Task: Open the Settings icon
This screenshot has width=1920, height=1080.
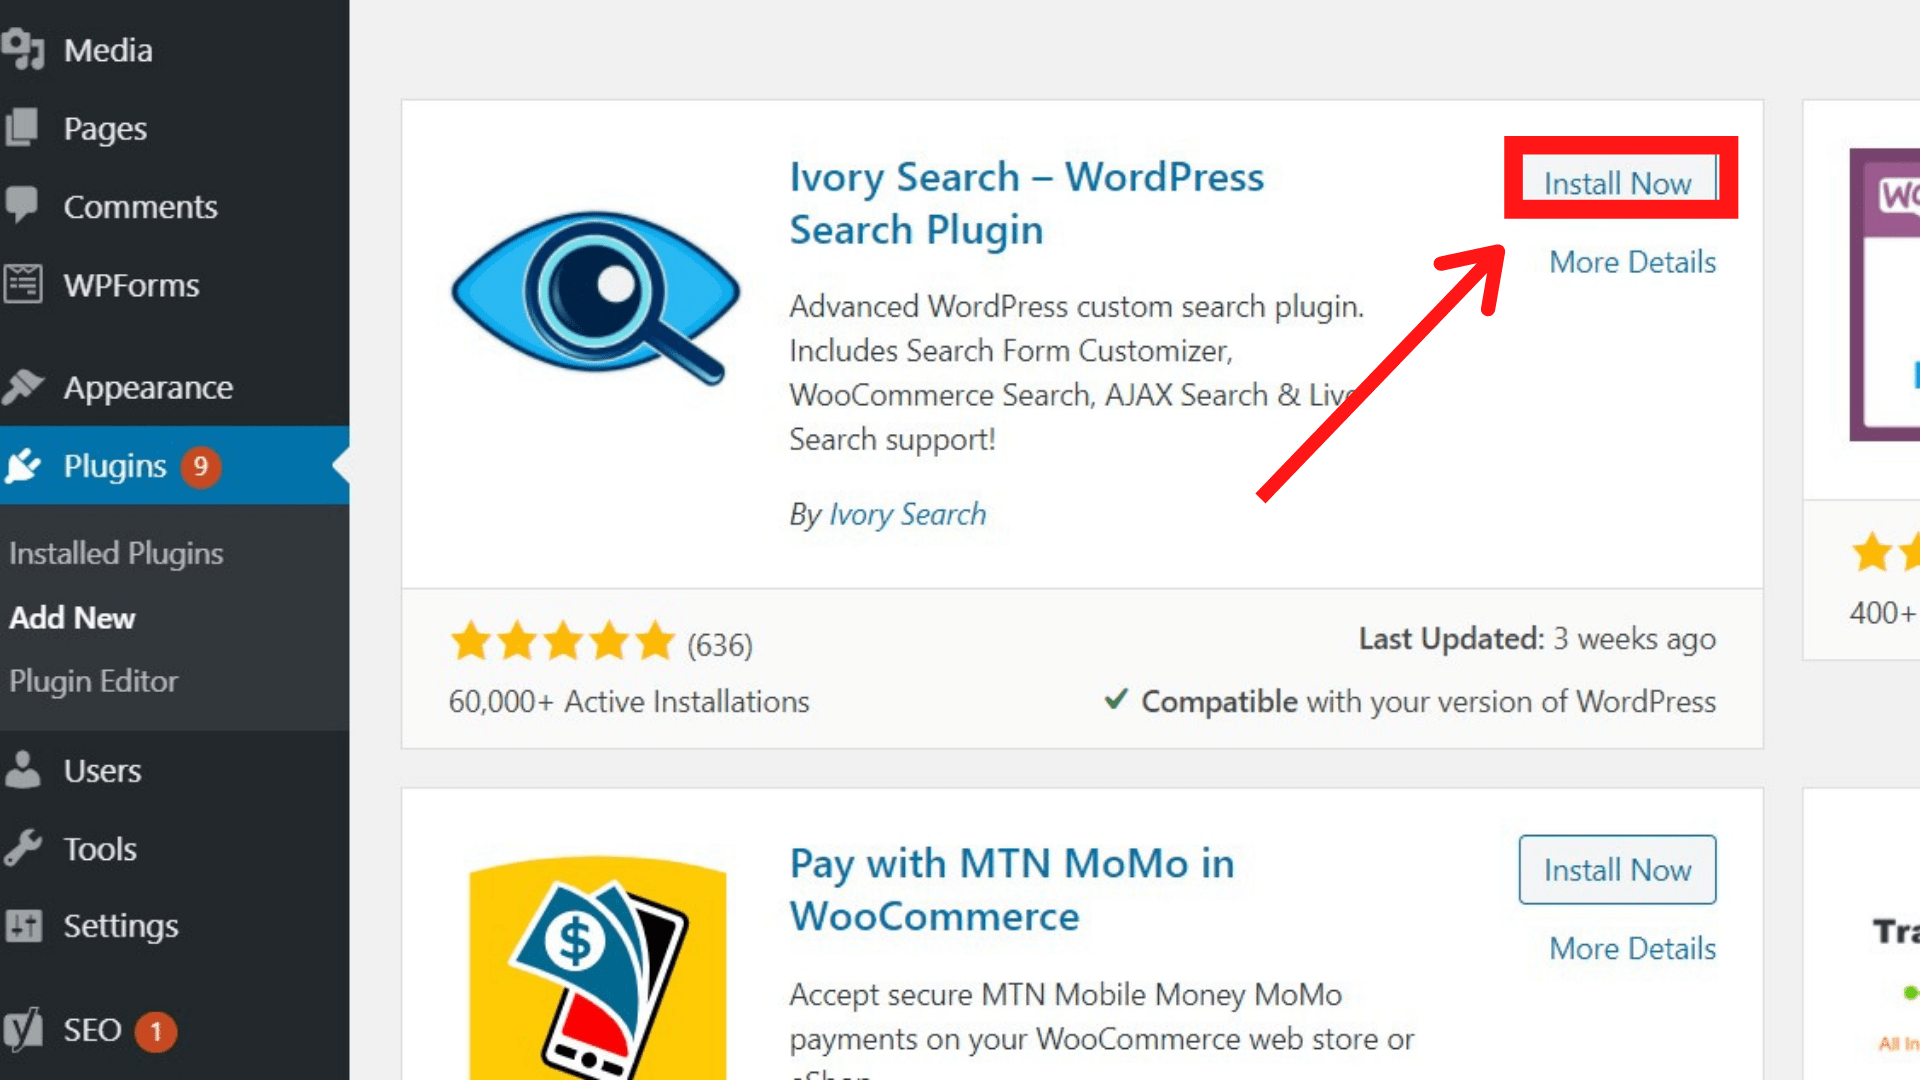Action: pyautogui.click(x=24, y=926)
